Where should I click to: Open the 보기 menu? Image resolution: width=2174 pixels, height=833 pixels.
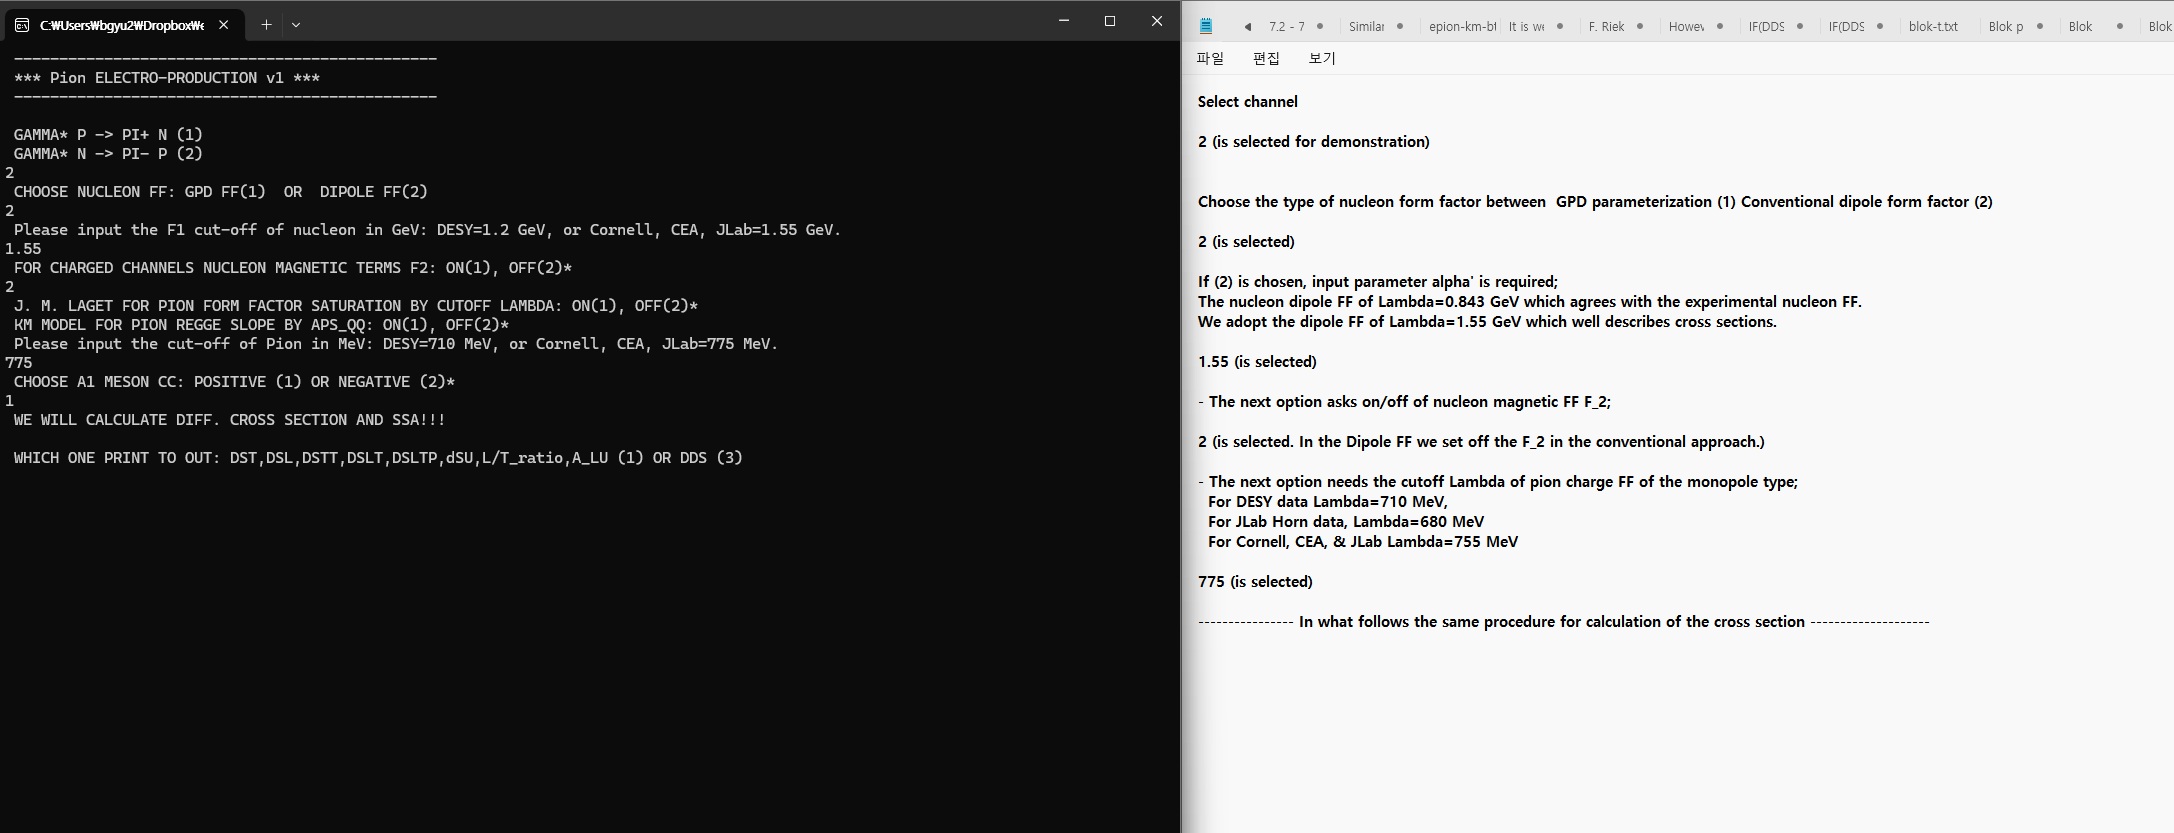click(x=1322, y=58)
